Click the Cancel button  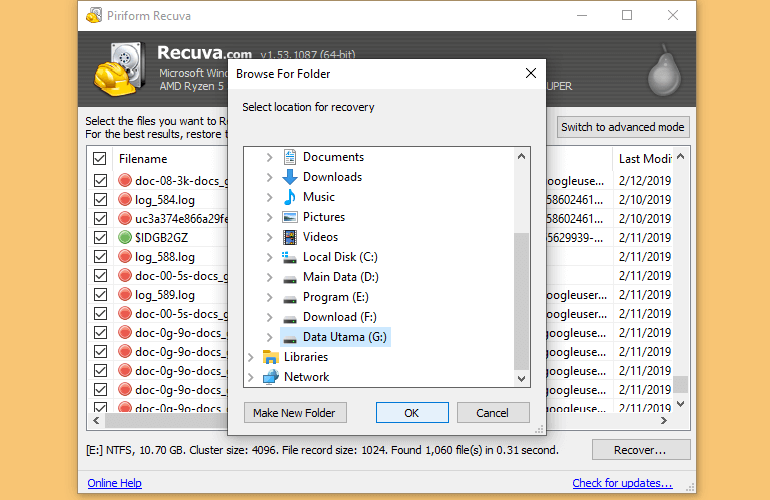[x=493, y=413]
